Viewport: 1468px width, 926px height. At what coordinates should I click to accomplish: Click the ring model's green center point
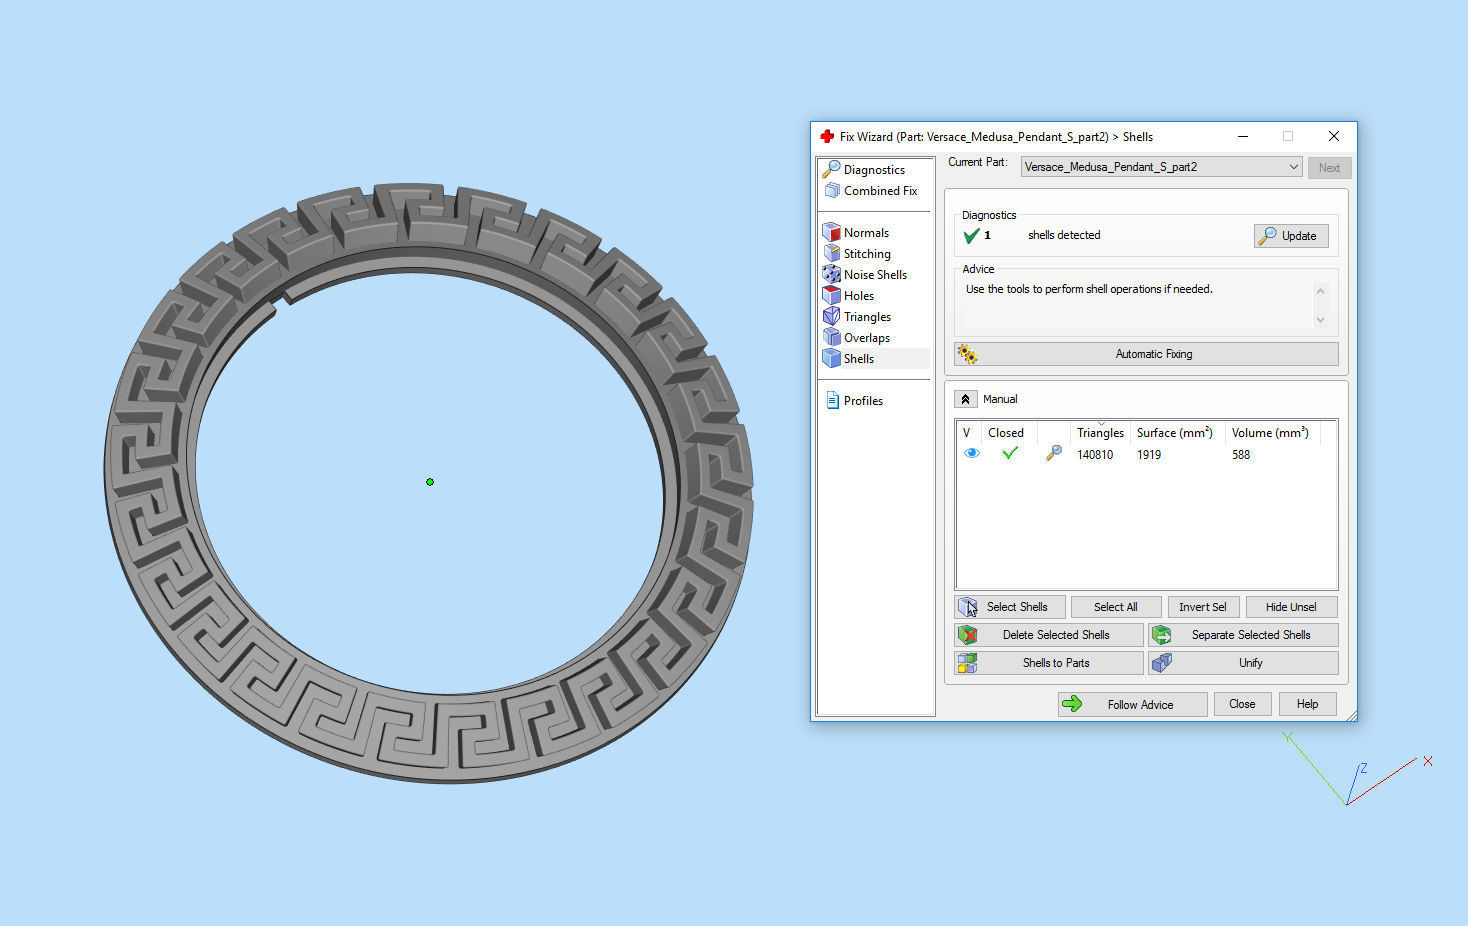[430, 482]
